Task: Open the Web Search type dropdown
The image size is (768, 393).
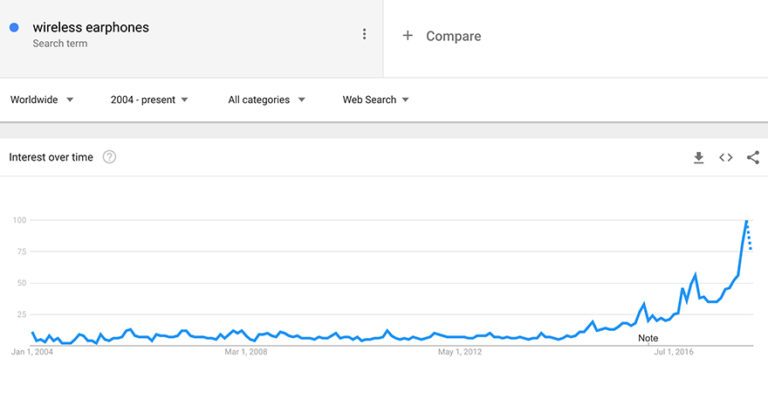Action: pos(376,99)
